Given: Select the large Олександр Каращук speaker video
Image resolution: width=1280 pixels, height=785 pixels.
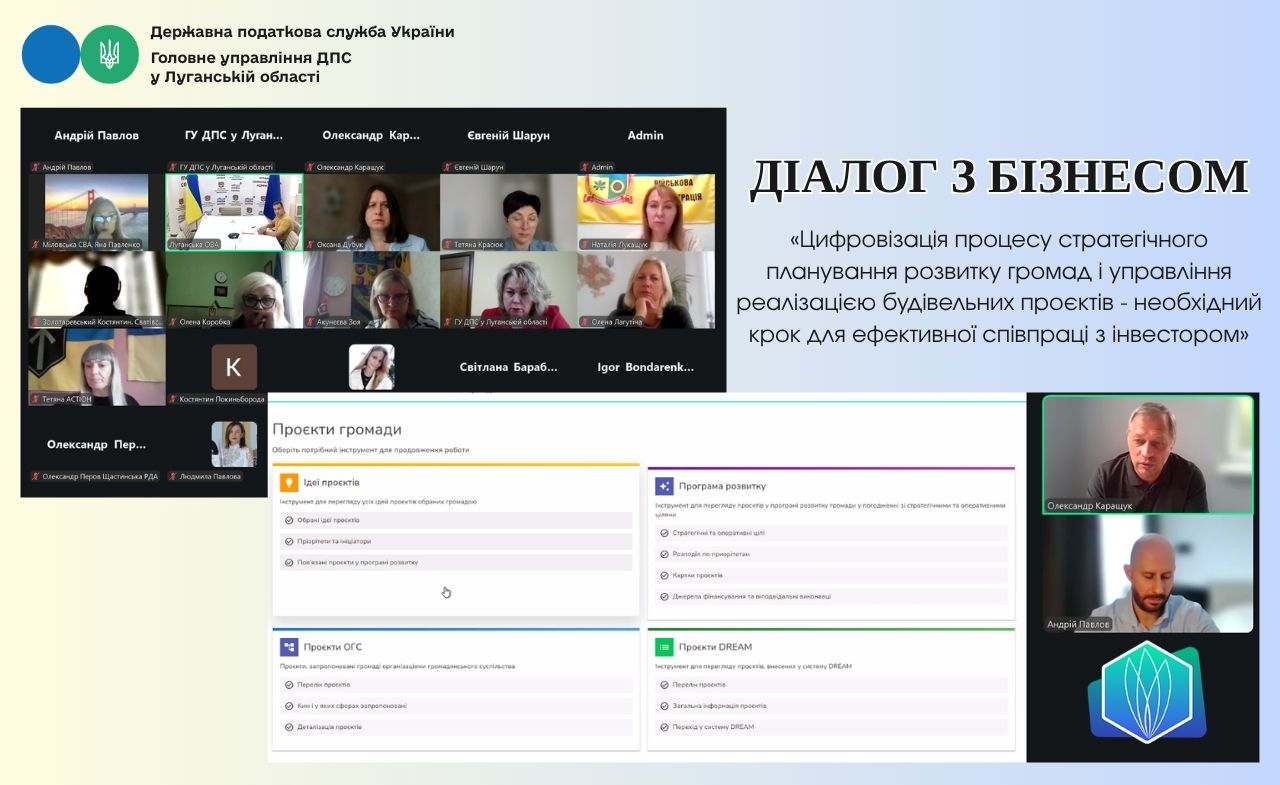Looking at the screenshot, I should (x=1148, y=455).
